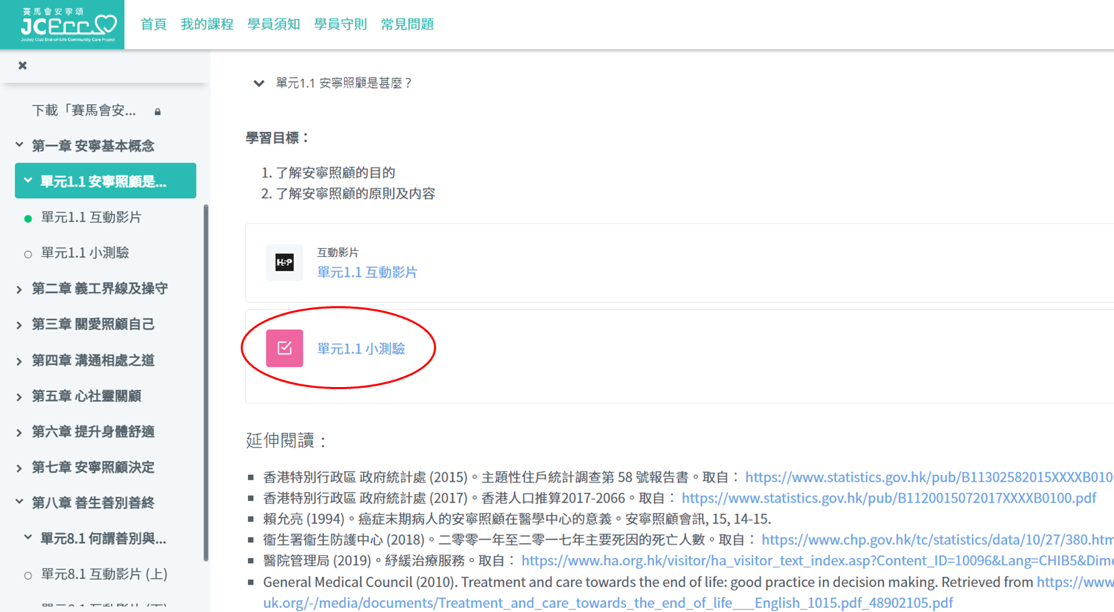Open 首頁 in the top navigation
Image resolution: width=1114 pixels, height=612 pixels.
click(x=153, y=24)
